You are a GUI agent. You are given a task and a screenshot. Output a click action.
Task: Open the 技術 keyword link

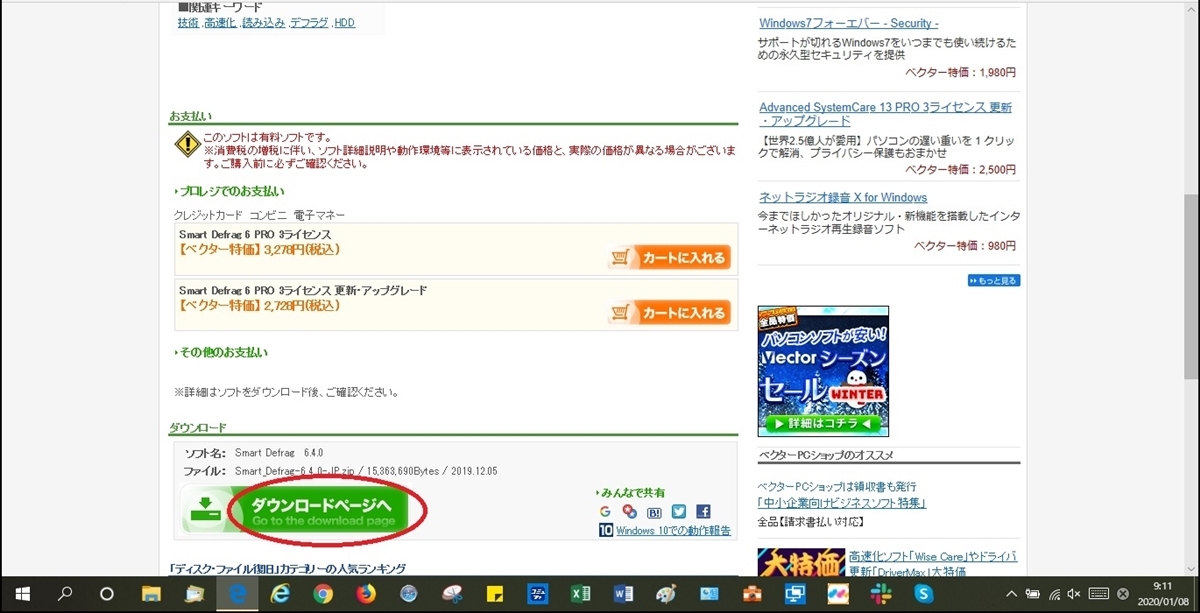(x=188, y=22)
